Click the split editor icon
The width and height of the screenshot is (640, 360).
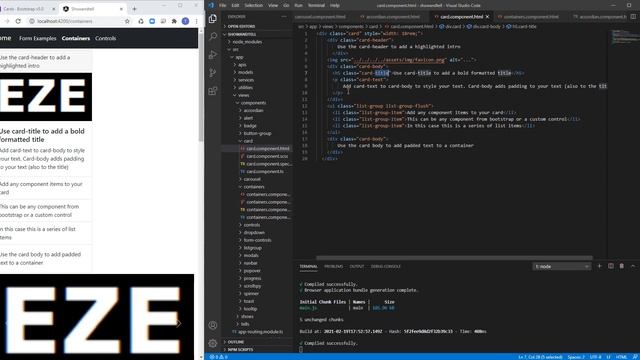633,16
